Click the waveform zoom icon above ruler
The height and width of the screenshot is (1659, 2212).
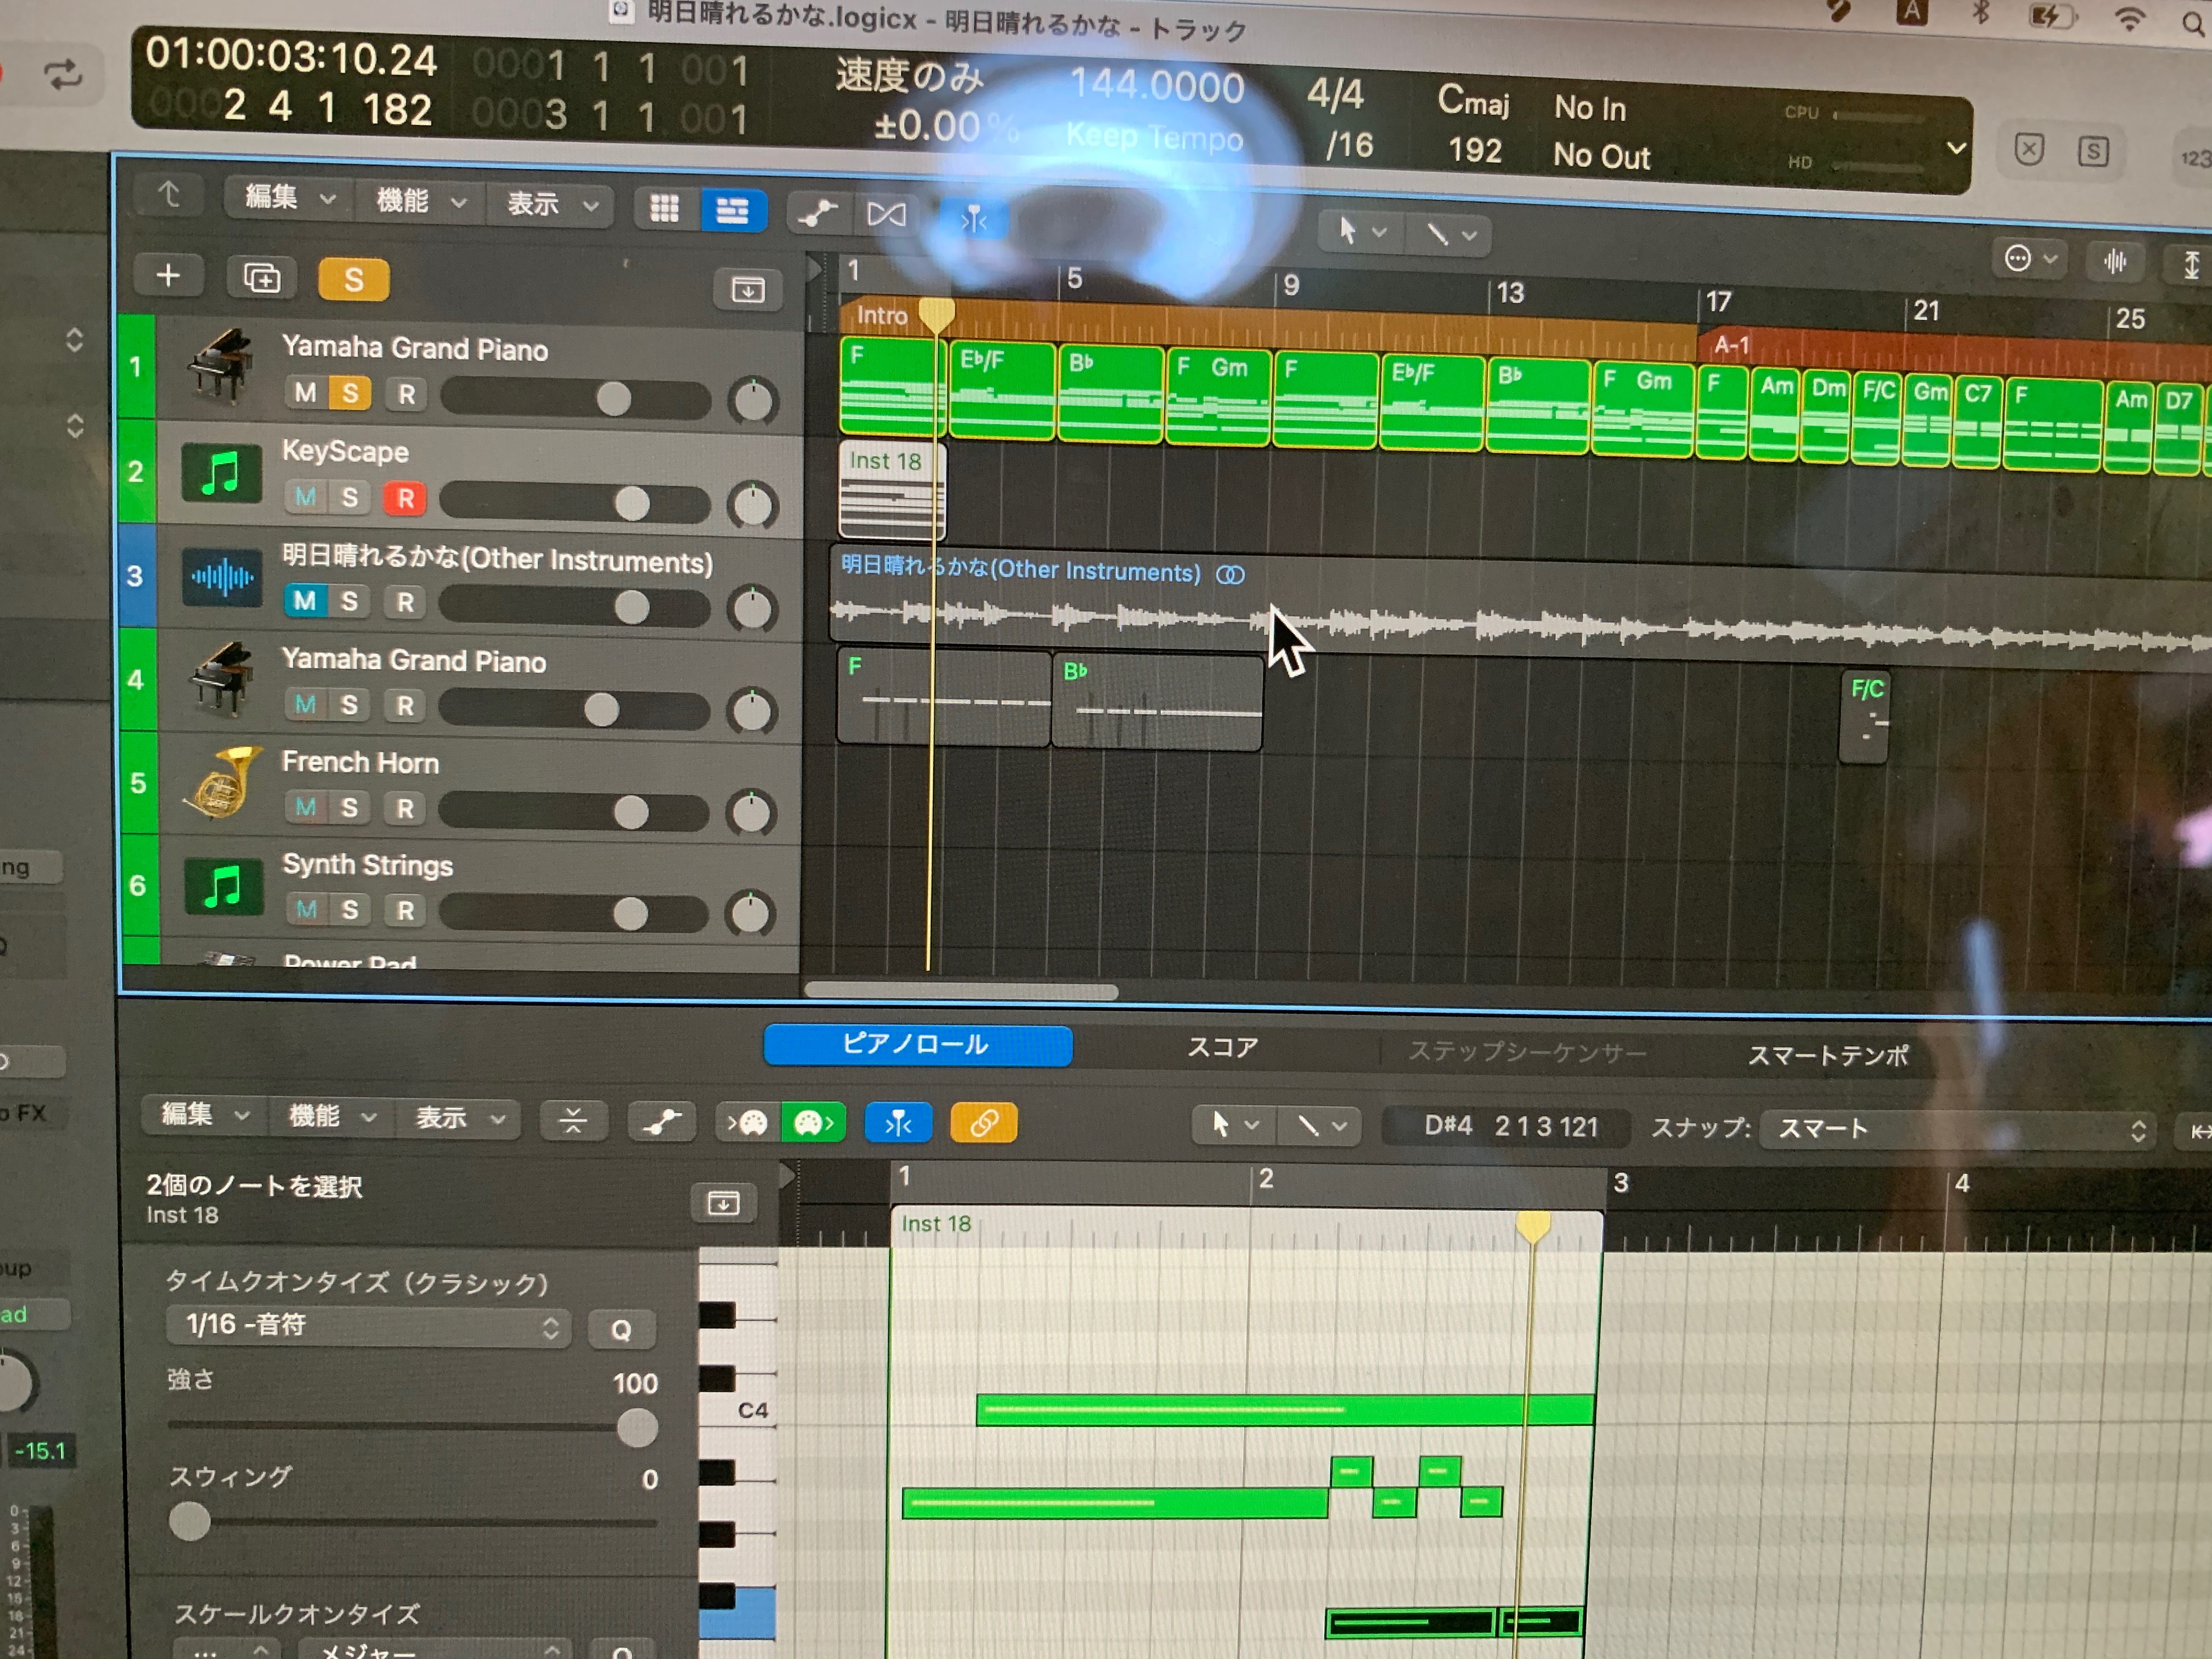pyautogui.click(x=2115, y=262)
